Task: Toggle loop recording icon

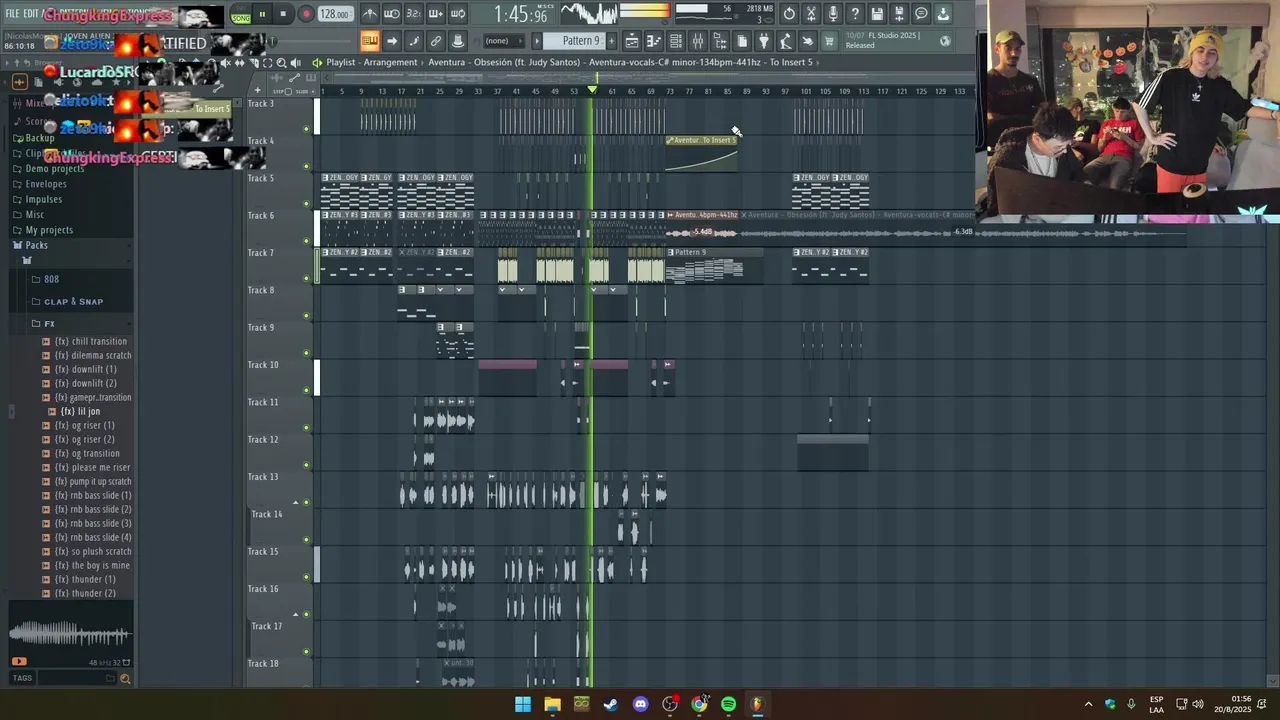Action: 458,14
